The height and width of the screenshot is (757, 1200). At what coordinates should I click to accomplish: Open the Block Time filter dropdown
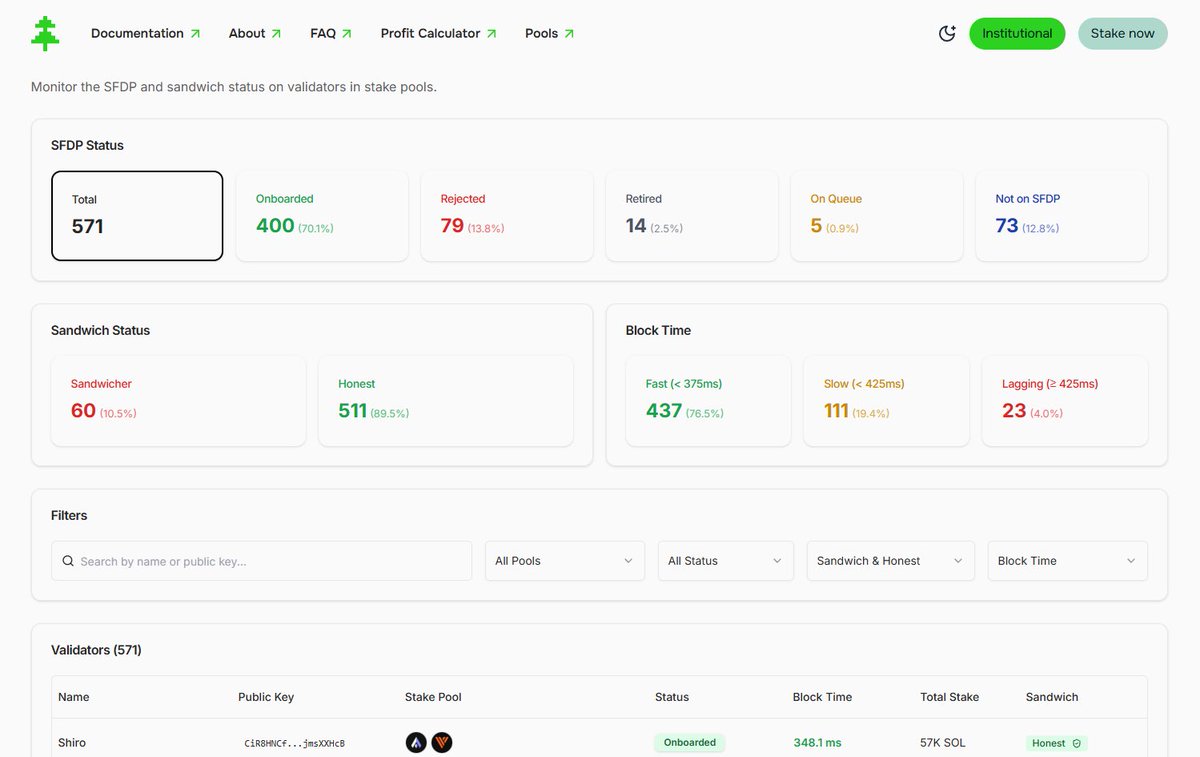[1067, 561]
